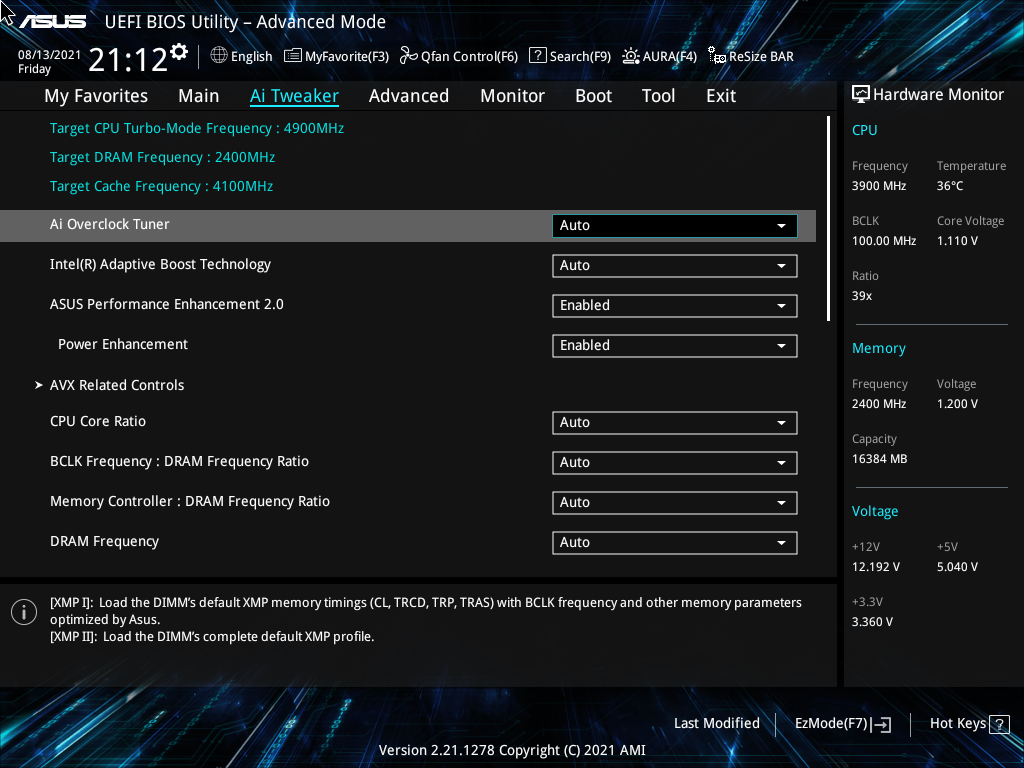Click the Search(F9) question mark icon
The height and width of the screenshot is (768, 1024).
click(537, 56)
